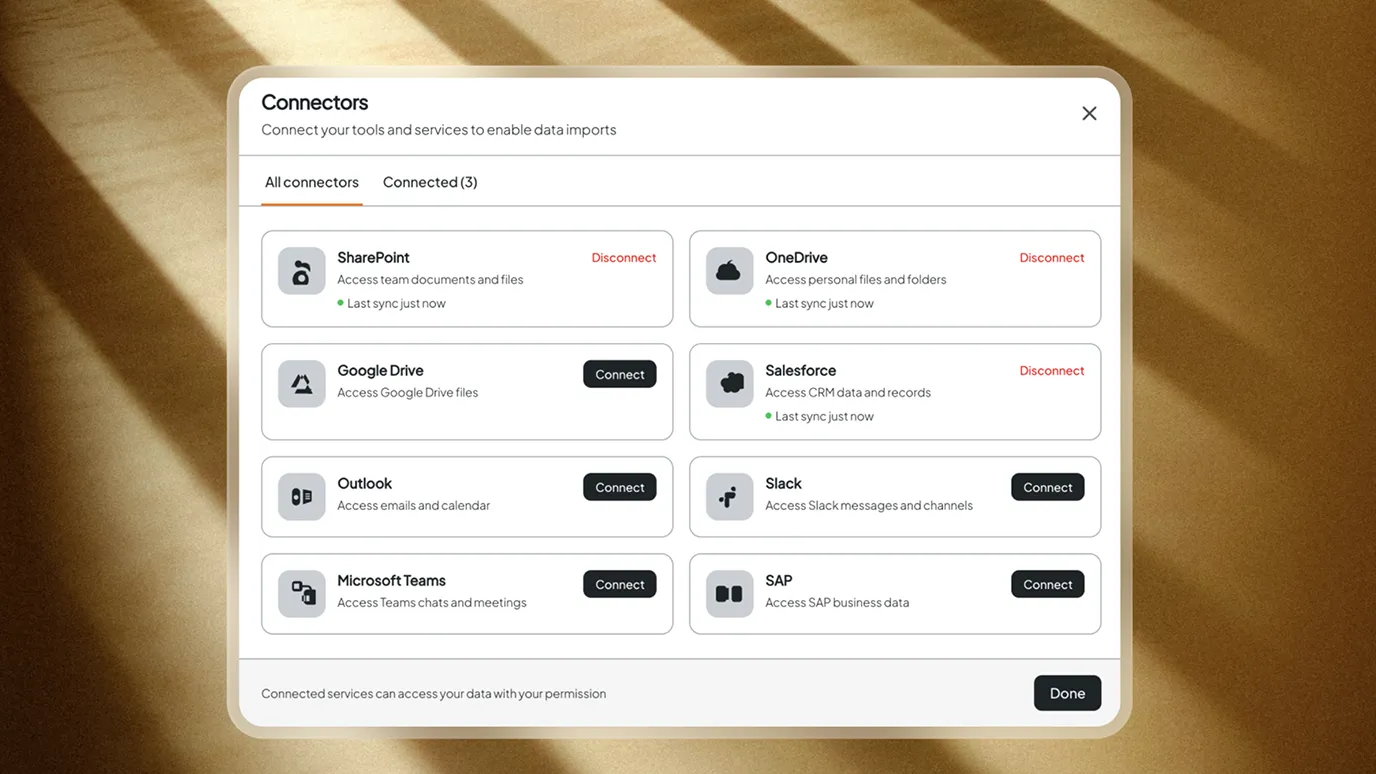Click "Access Slack messages and channels" text
1376x774 pixels.
pos(868,506)
